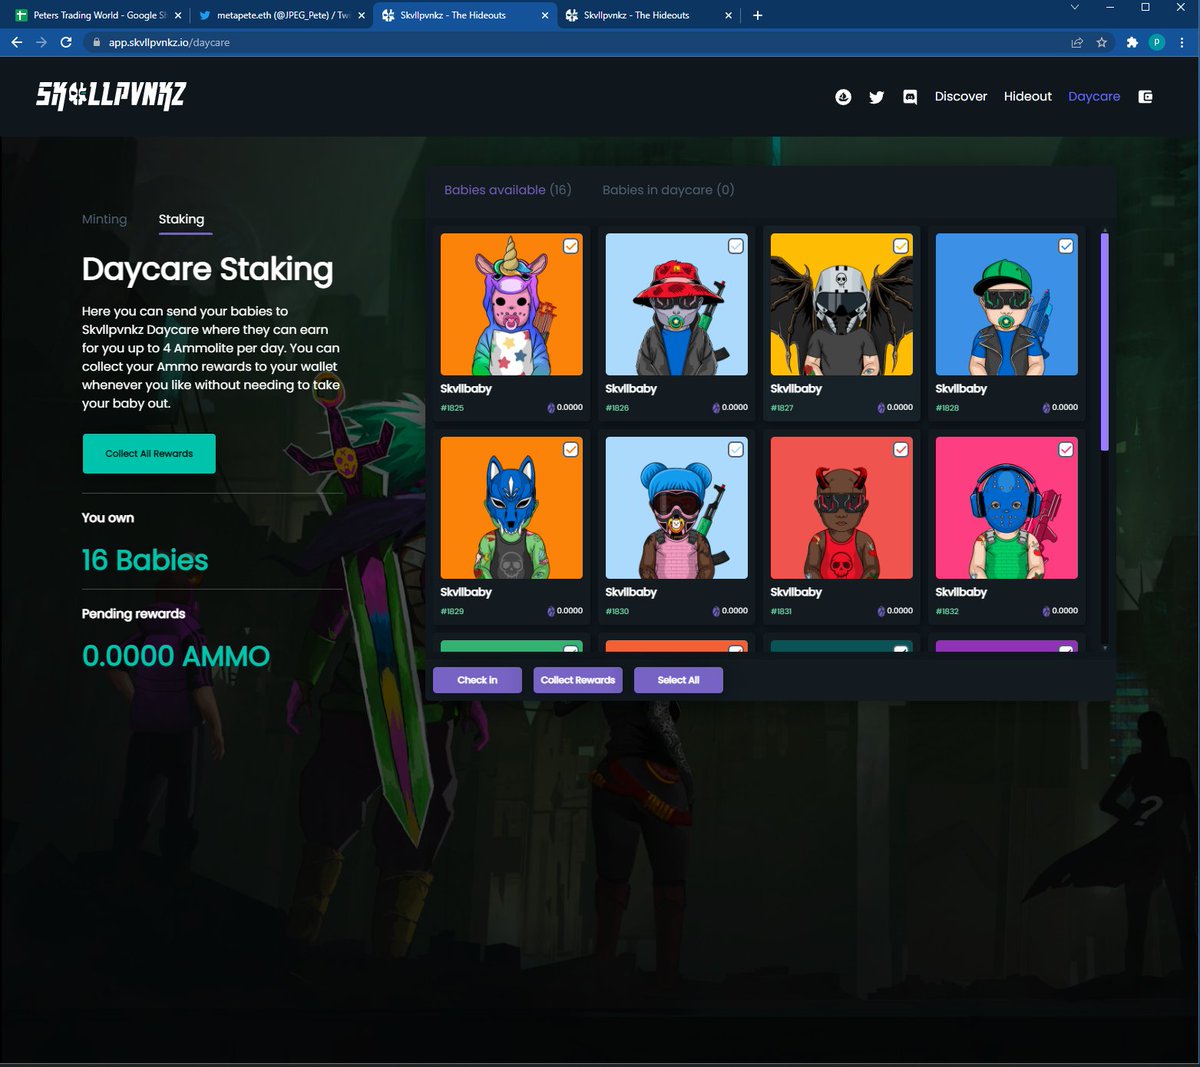Click the lock icon in address bar
The width and height of the screenshot is (1200, 1067).
96,43
